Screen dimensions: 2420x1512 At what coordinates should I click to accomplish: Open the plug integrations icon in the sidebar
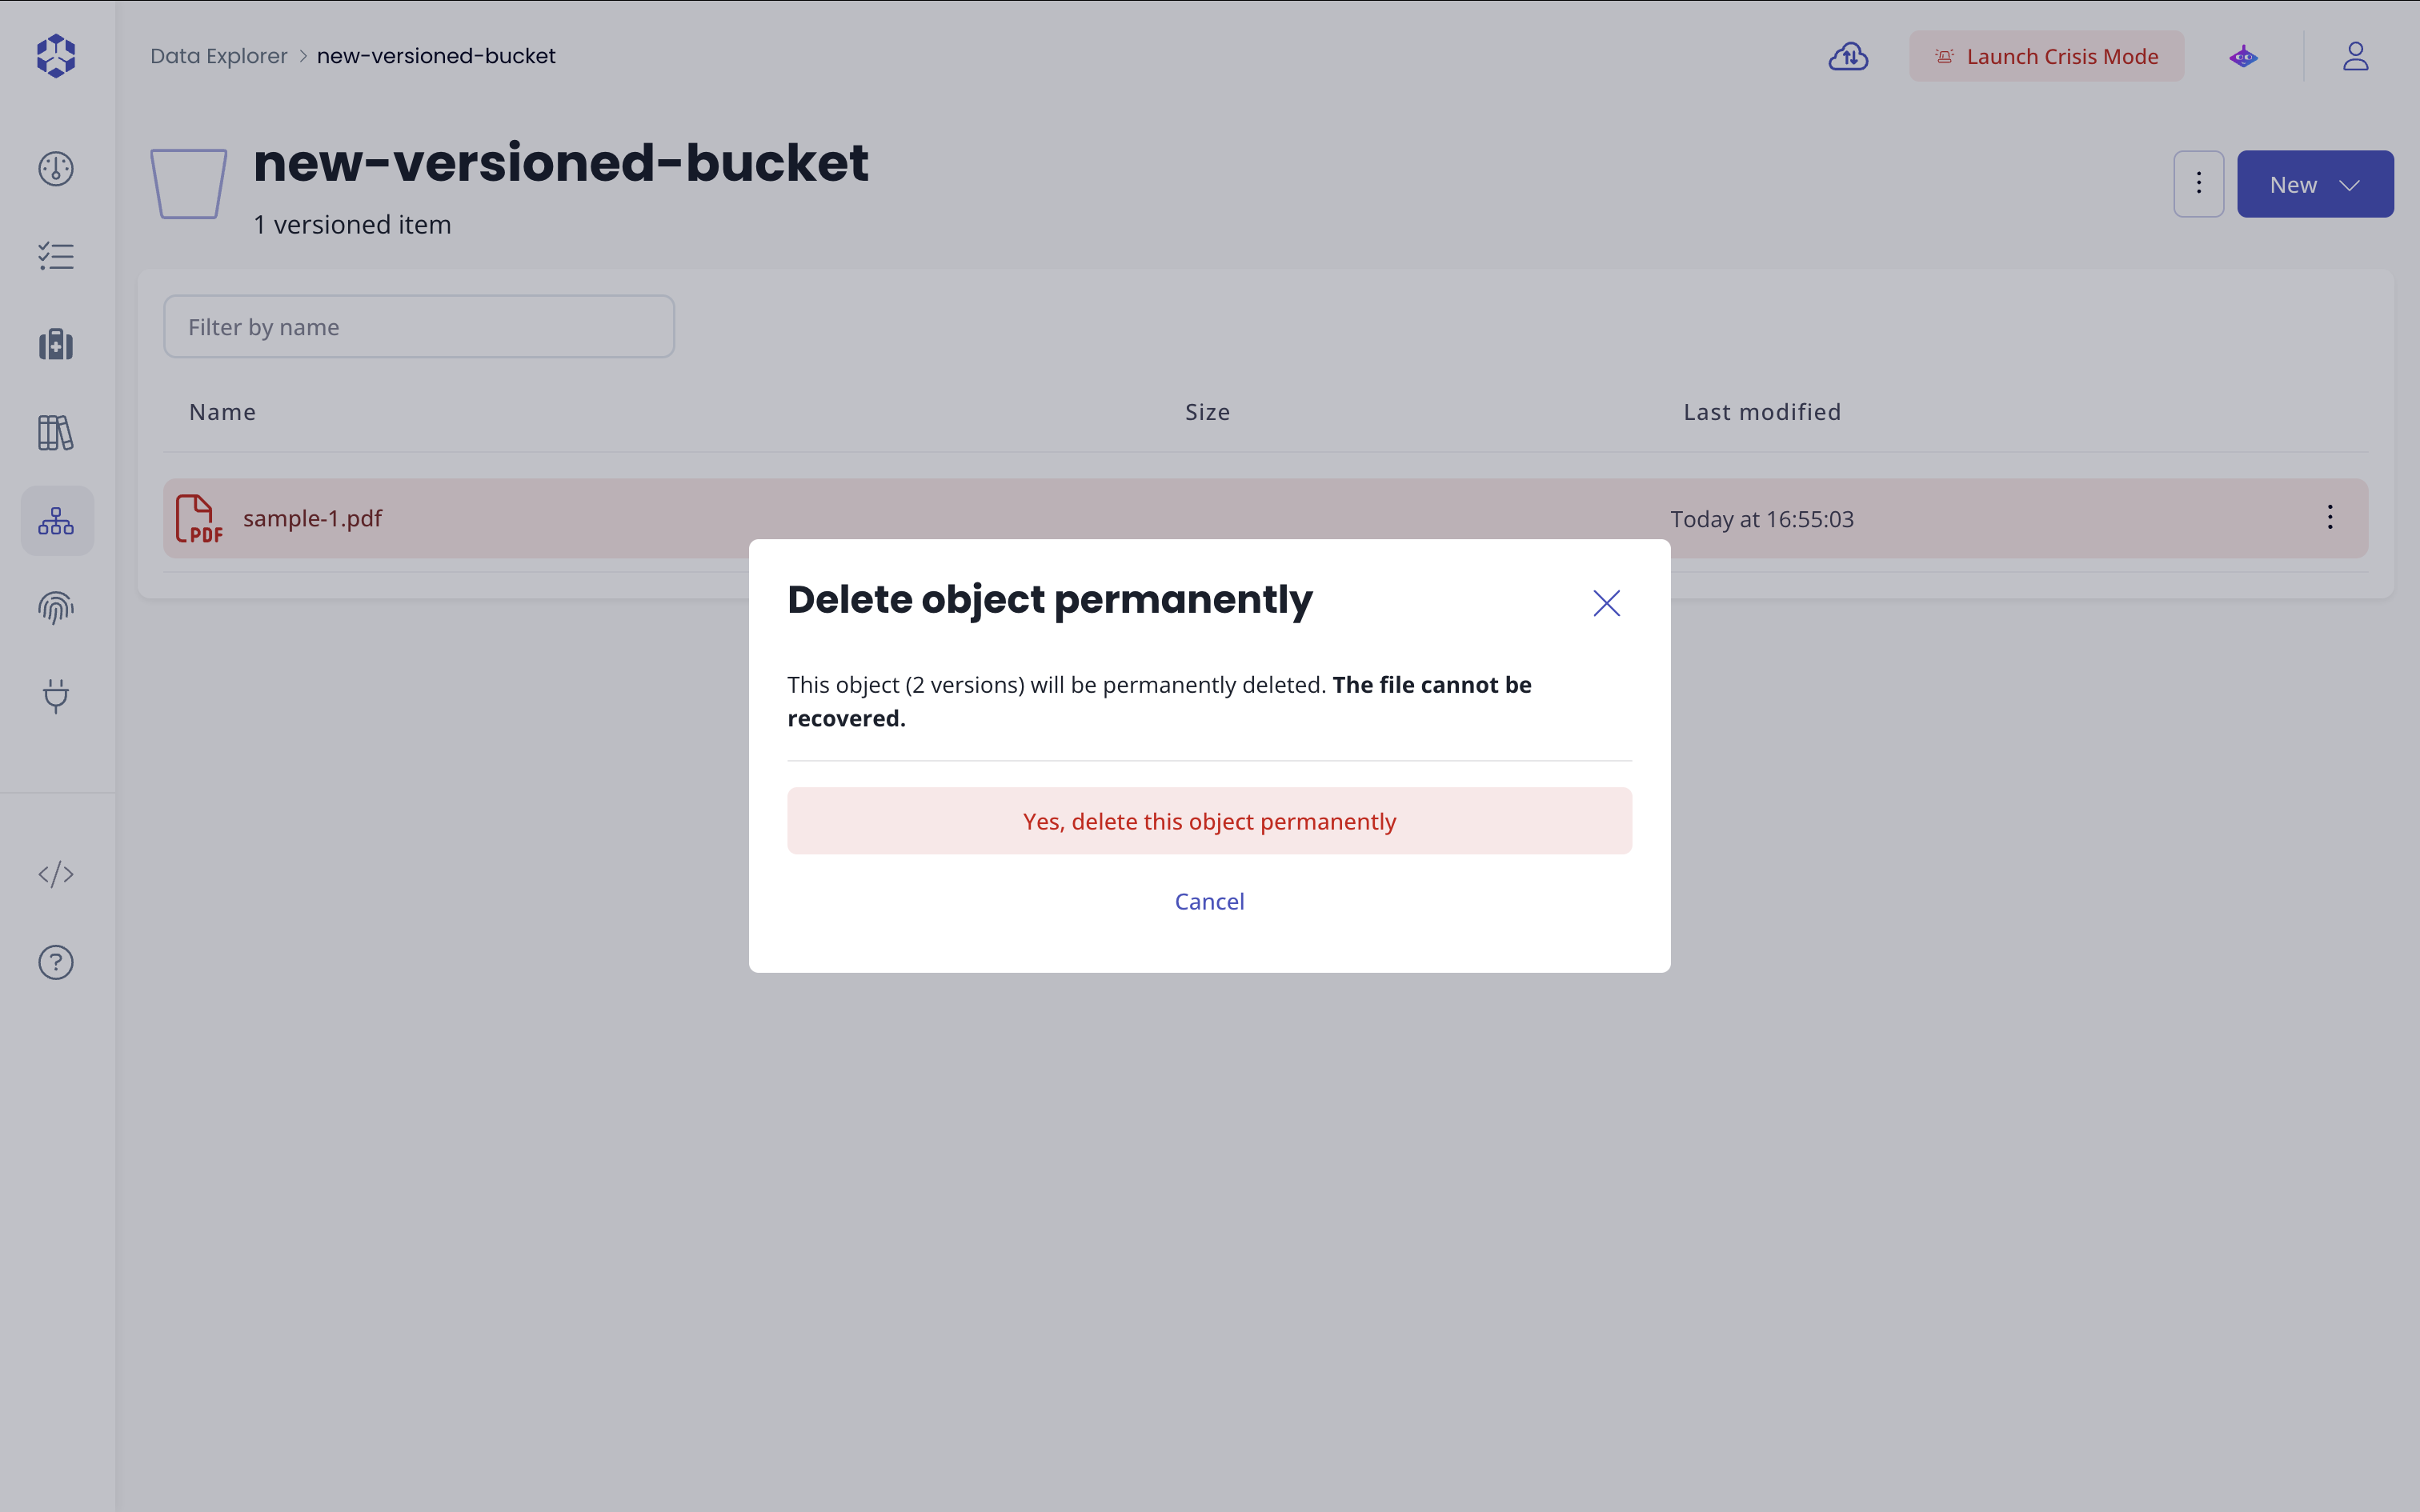(56, 696)
